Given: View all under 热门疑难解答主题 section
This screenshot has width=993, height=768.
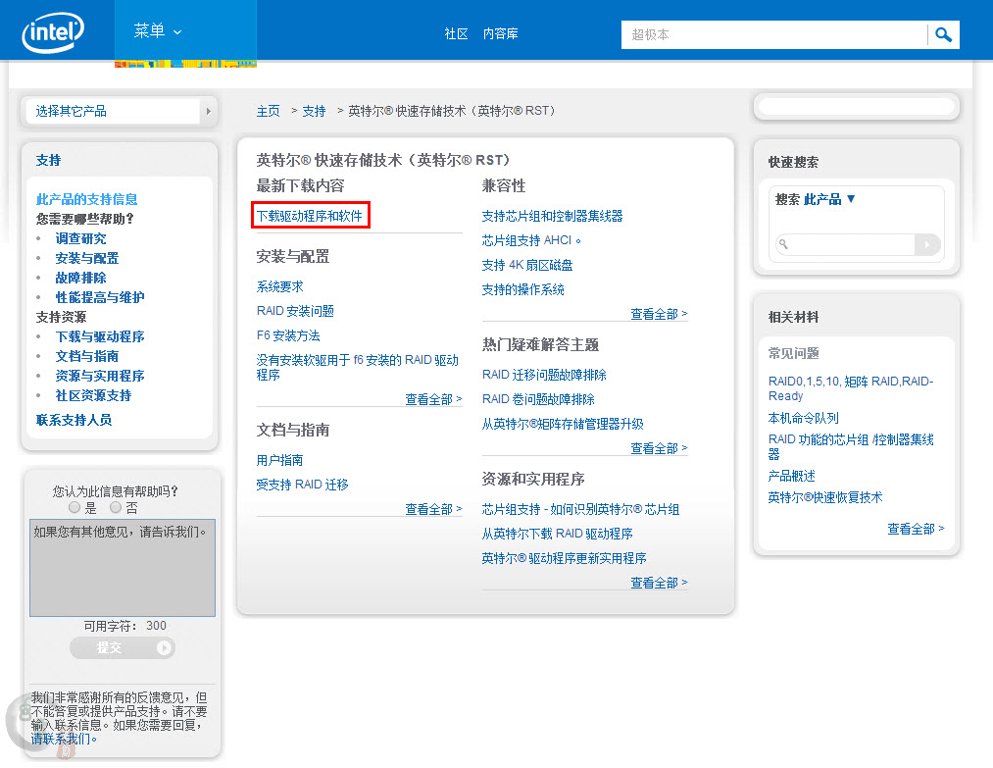Looking at the screenshot, I should click(x=658, y=449).
